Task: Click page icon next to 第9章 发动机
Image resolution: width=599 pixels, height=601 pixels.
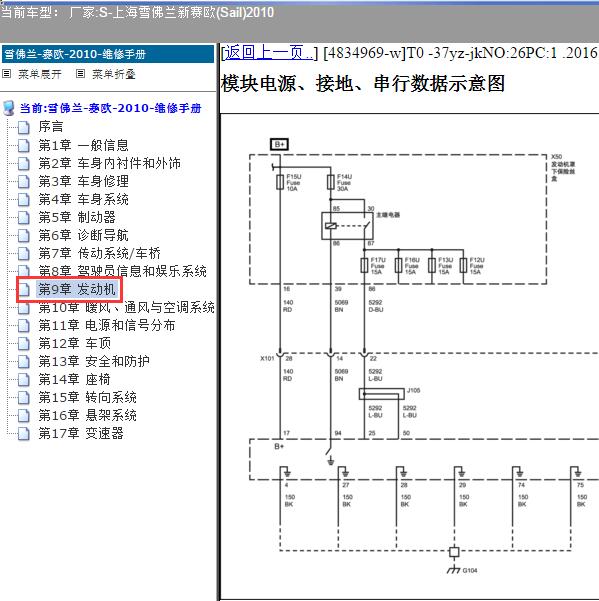Action: [x=24, y=290]
